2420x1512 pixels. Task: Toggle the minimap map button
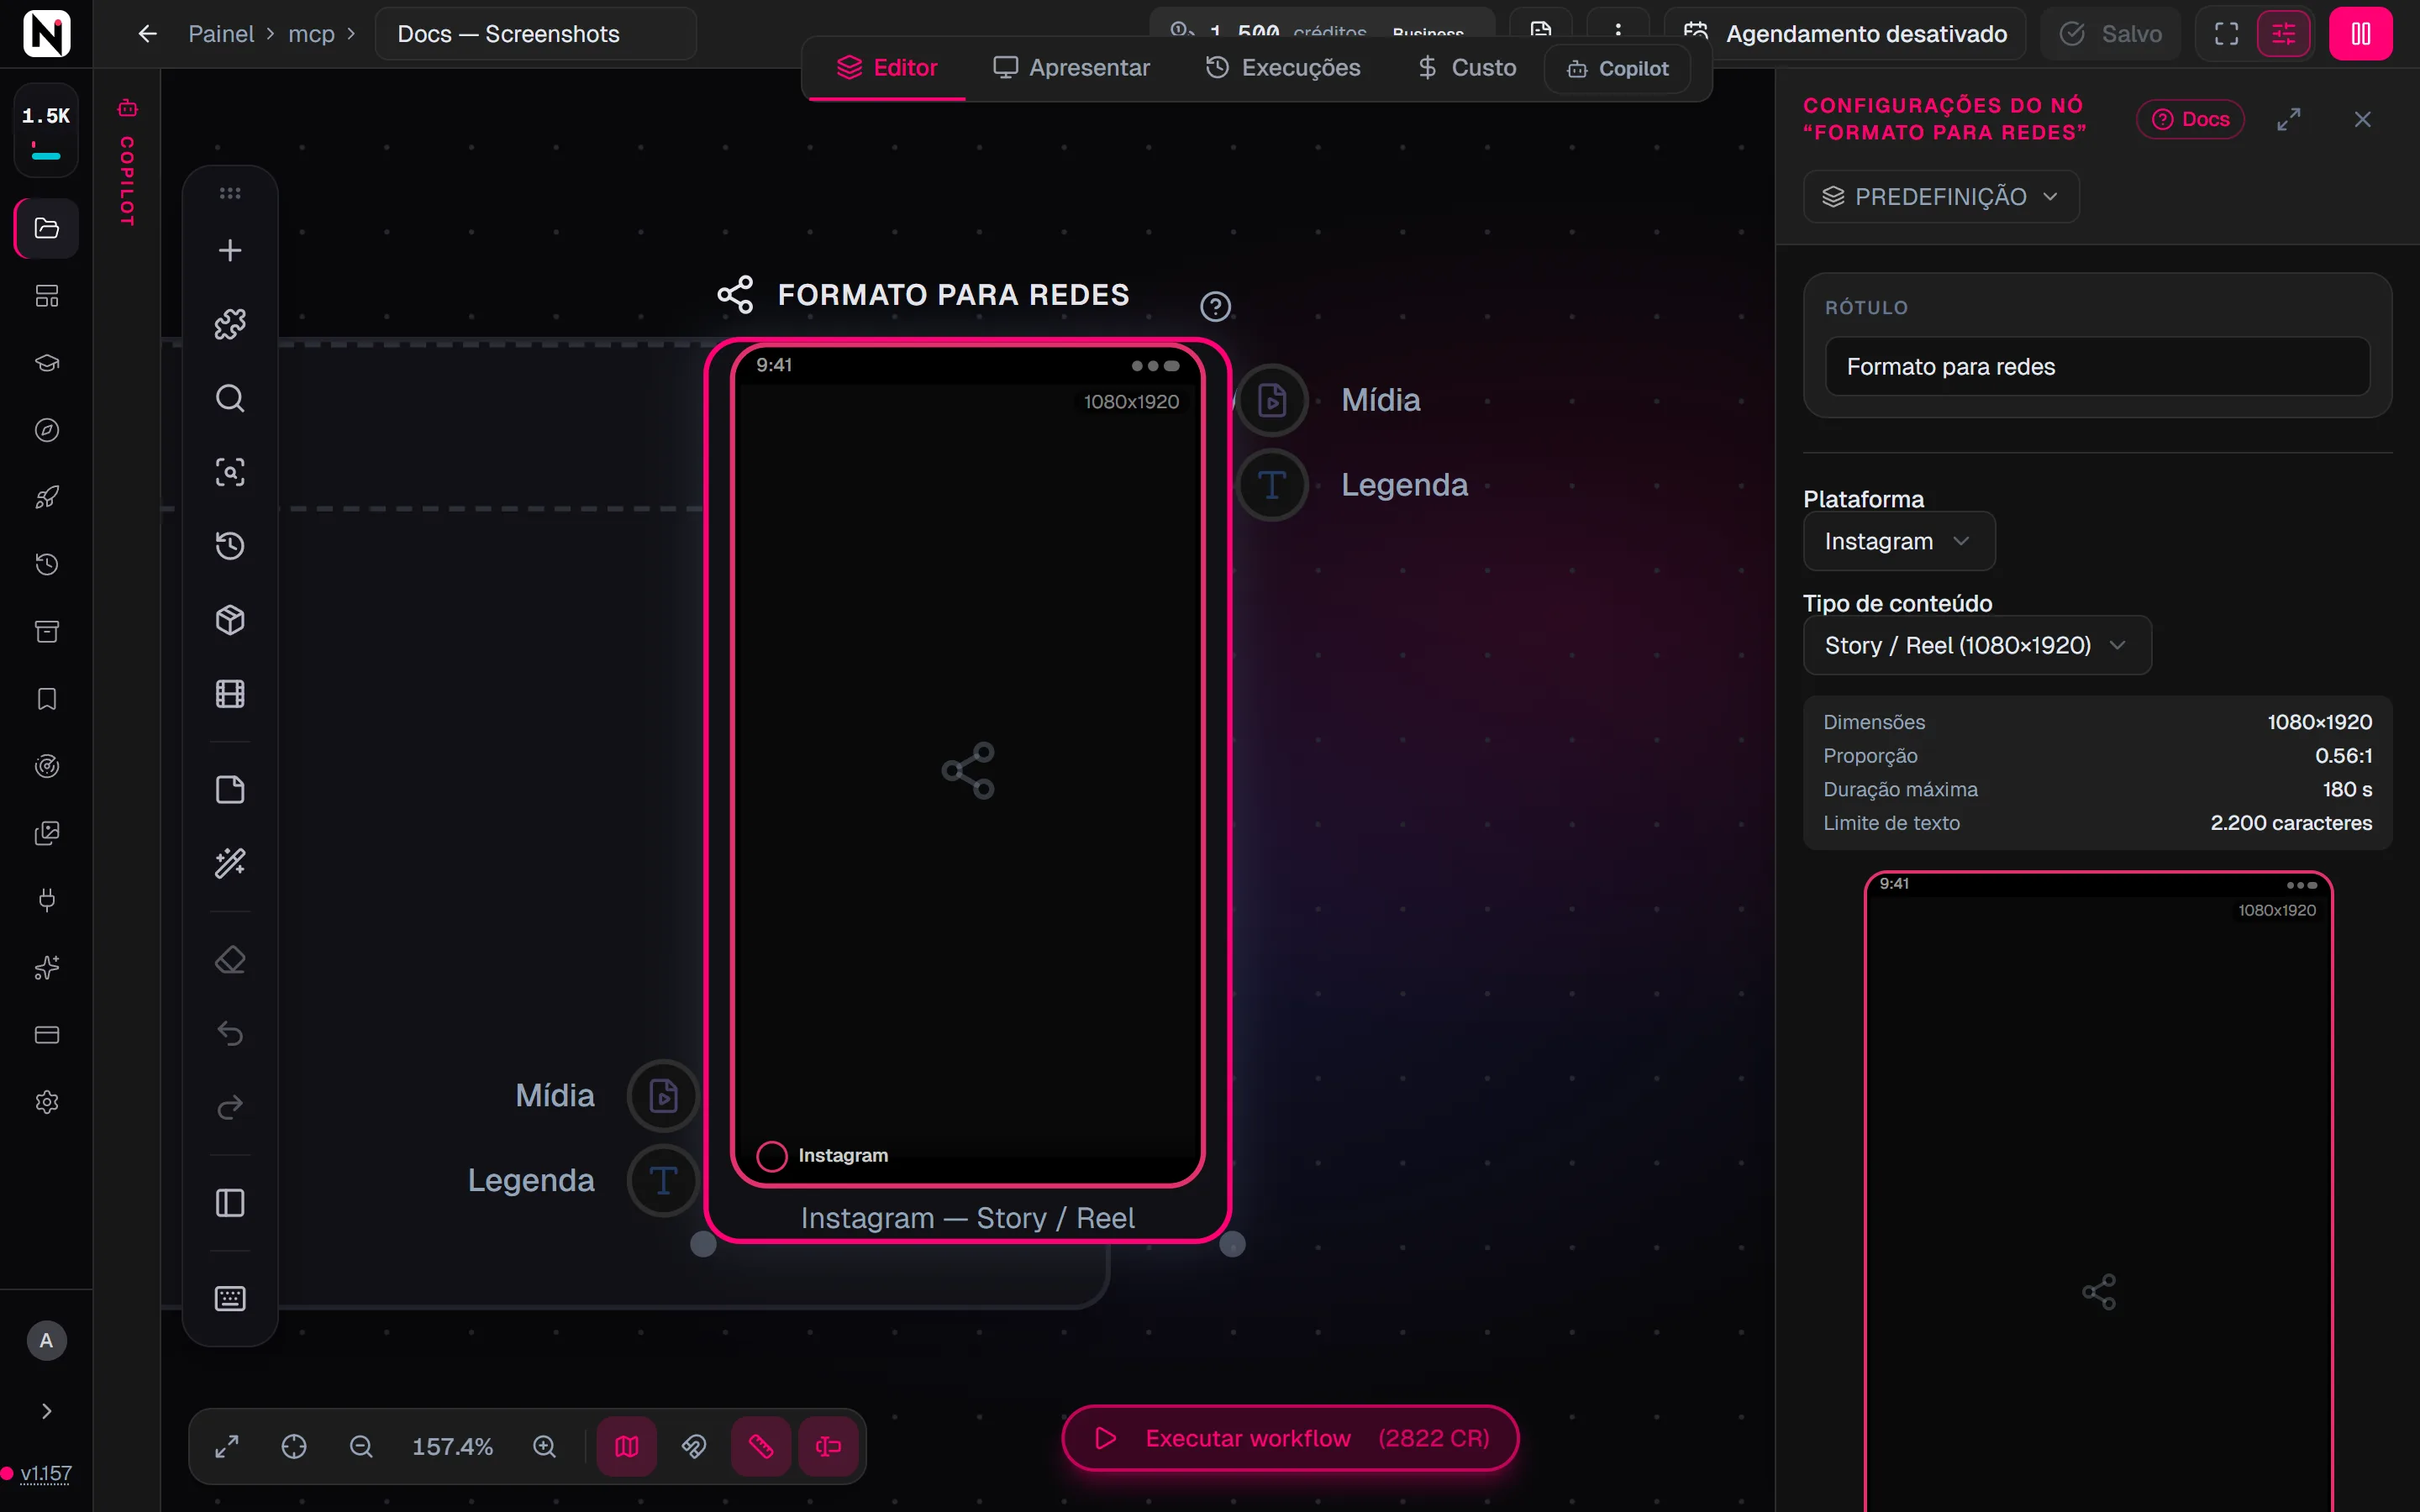pyautogui.click(x=627, y=1446)
